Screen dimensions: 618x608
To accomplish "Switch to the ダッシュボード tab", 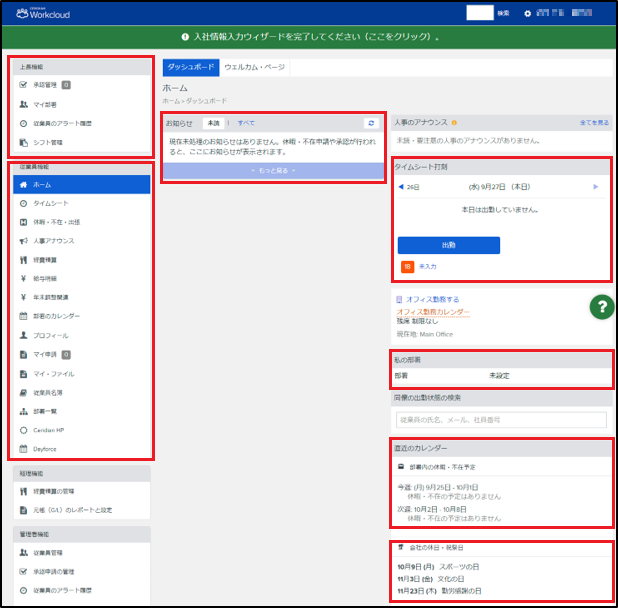I will pyautogui.click(x=191, y=67).
